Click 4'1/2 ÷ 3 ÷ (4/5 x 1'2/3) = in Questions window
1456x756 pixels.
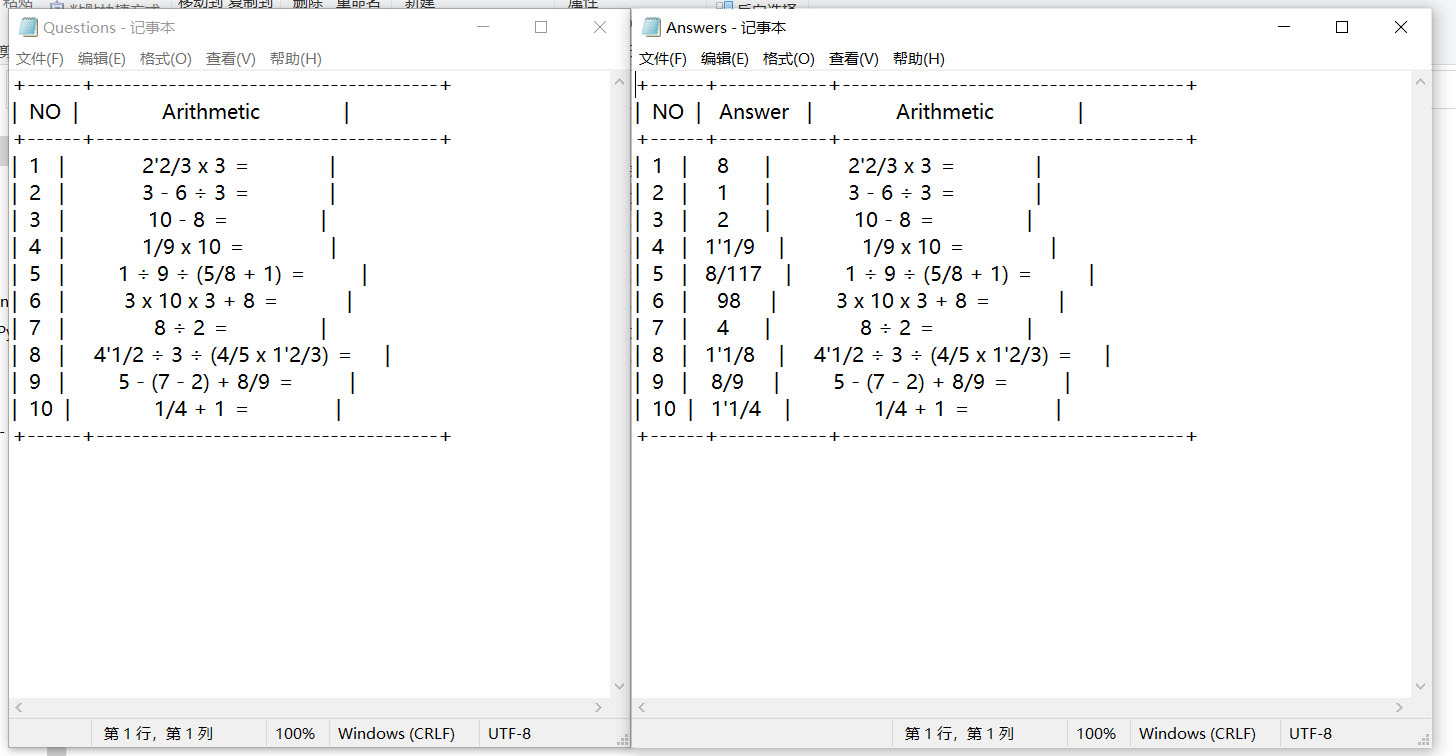(223, 355)
